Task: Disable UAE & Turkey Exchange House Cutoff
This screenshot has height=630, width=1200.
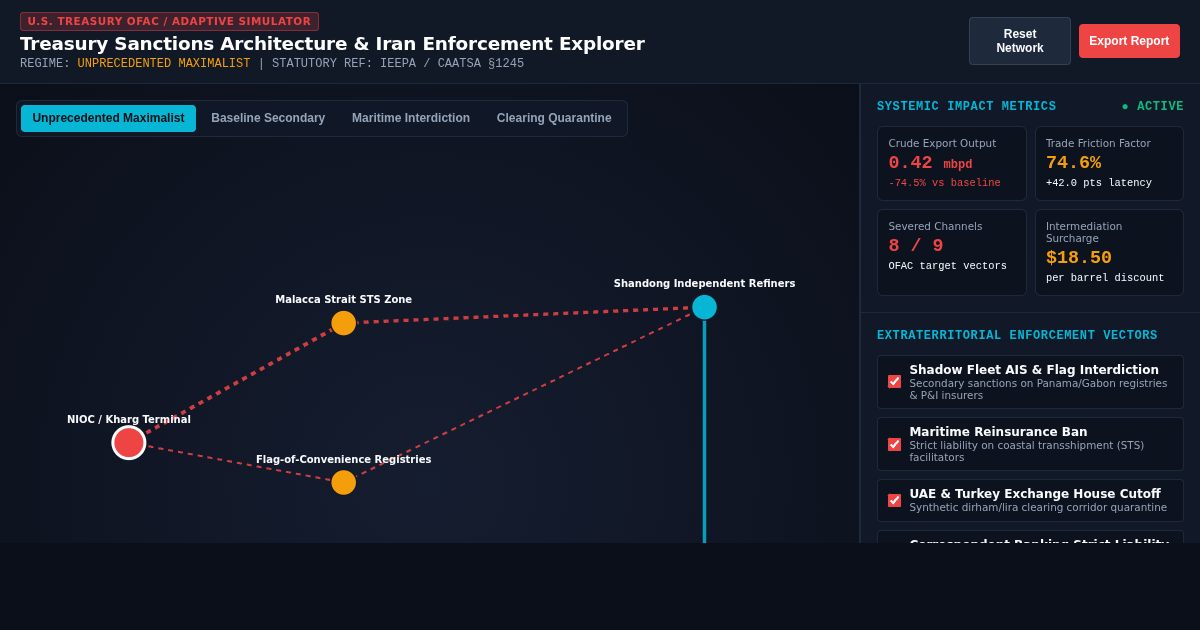Action: 894,500
